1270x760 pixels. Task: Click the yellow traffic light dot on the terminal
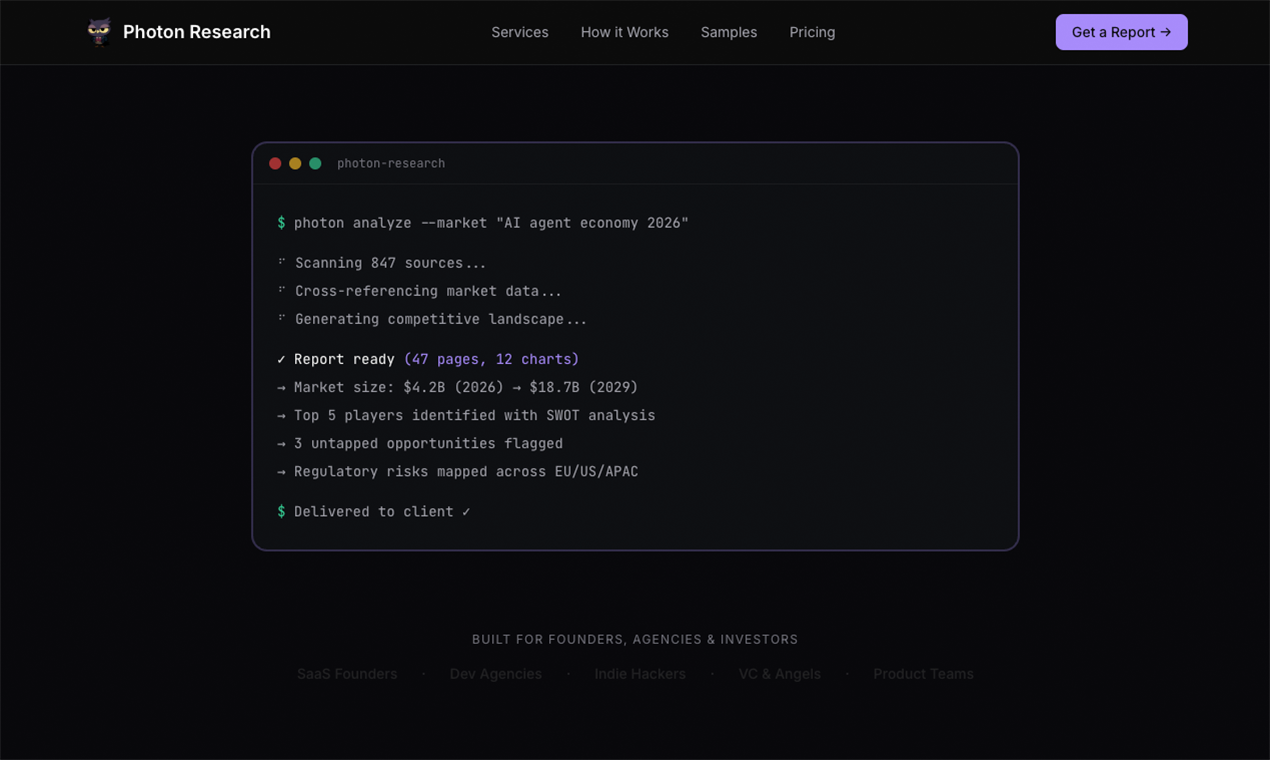point(295,163)
